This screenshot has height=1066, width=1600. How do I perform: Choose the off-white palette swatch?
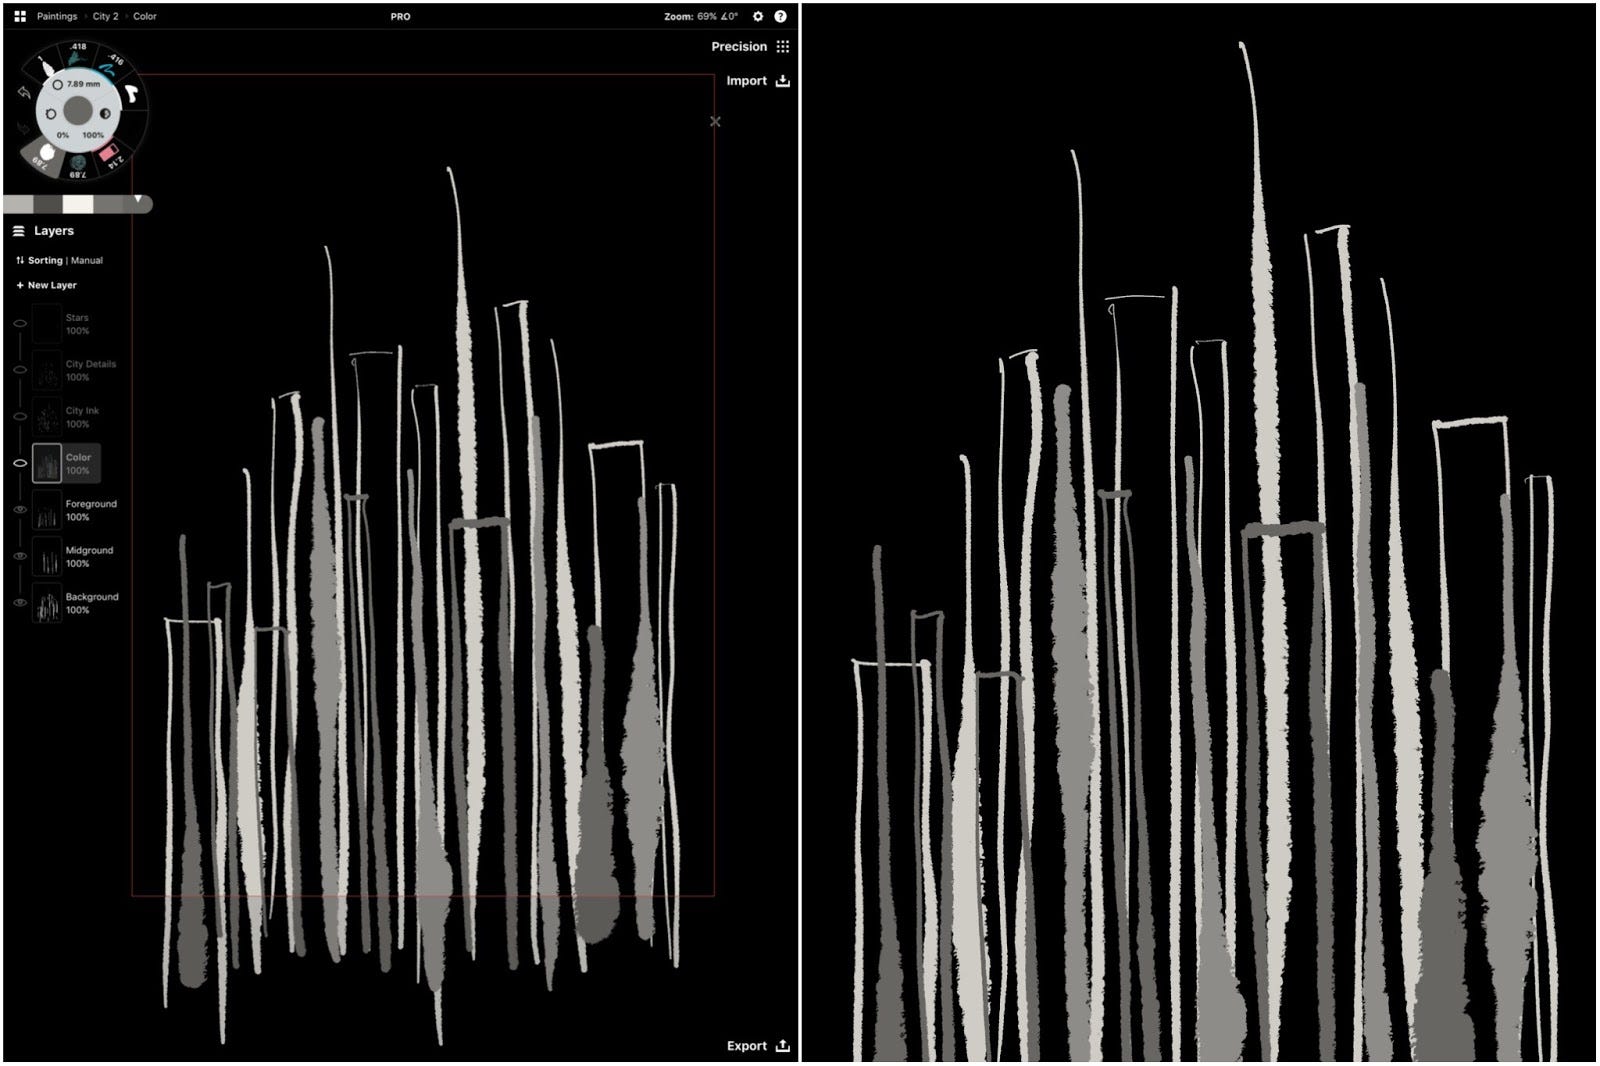78,204
